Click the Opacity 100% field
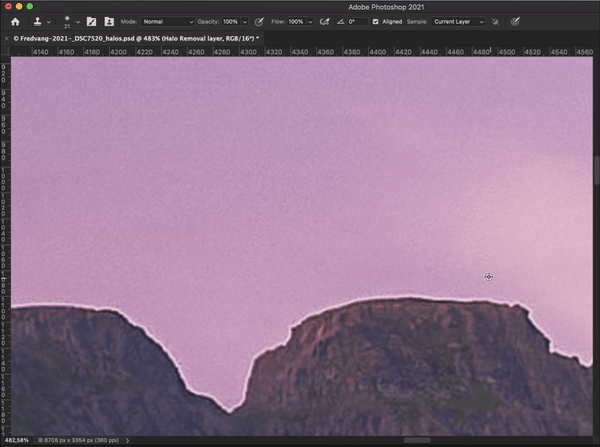The height and width of the screenshot is (447, 600). pyautogui.click(x=231, y=22)
